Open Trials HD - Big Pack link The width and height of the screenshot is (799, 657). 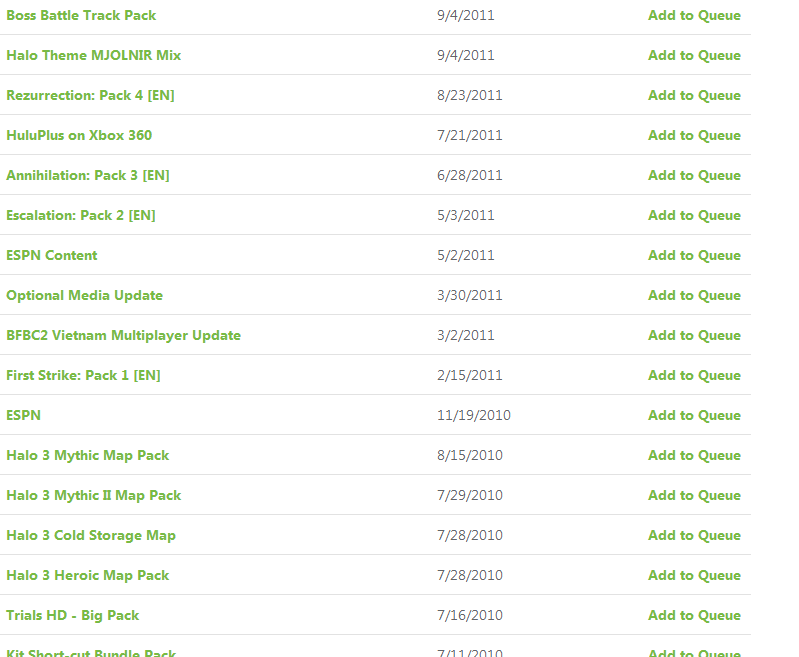(x=72, y=615)
